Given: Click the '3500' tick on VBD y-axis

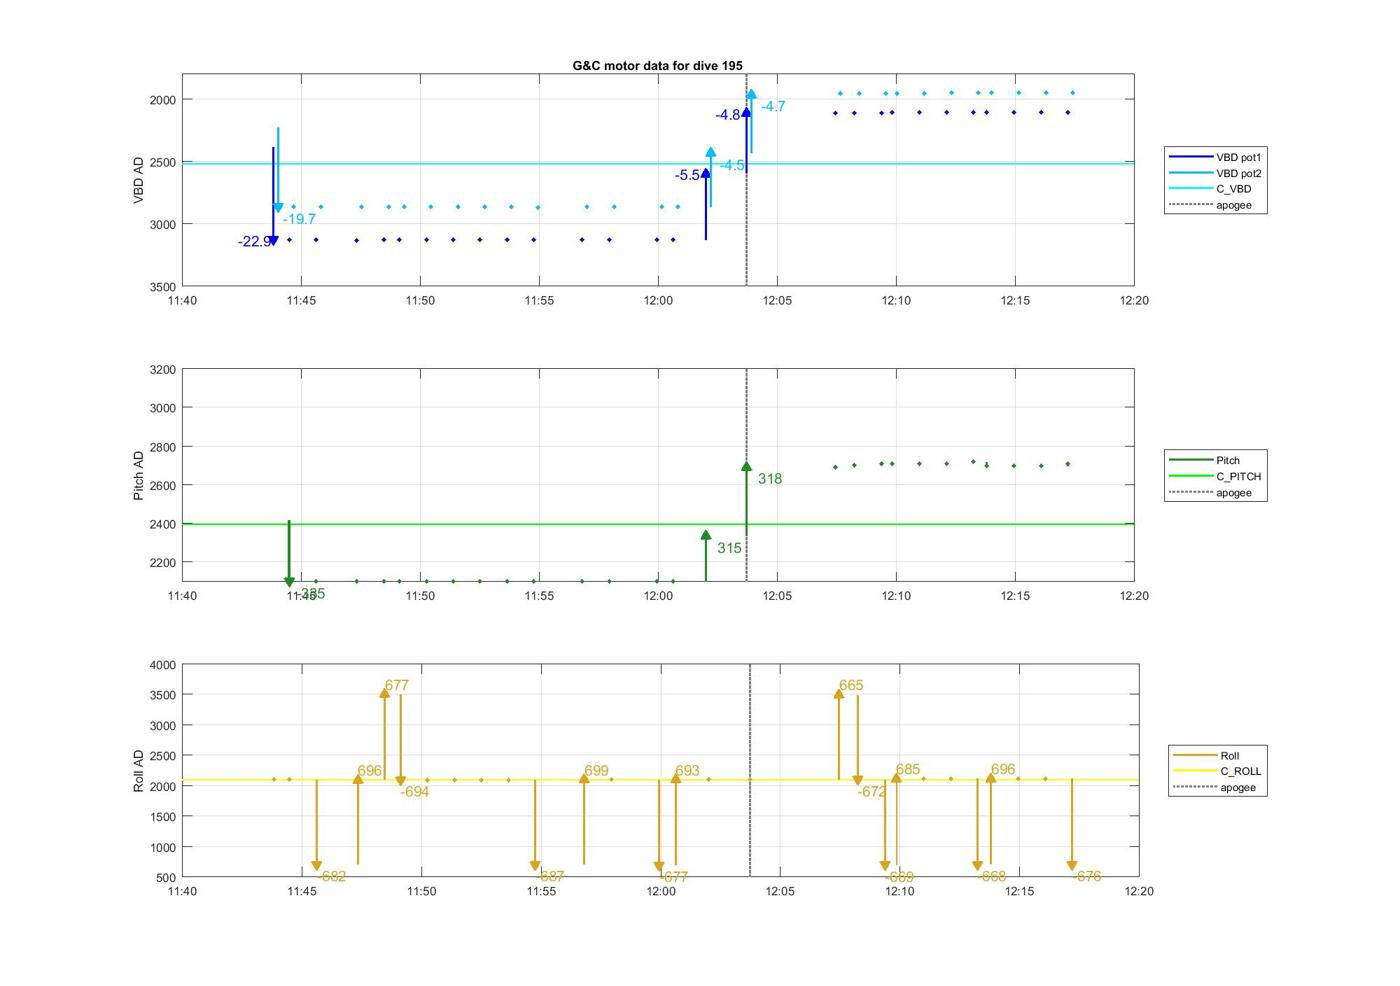Looking at the screenshot, I should coord(162,287).
